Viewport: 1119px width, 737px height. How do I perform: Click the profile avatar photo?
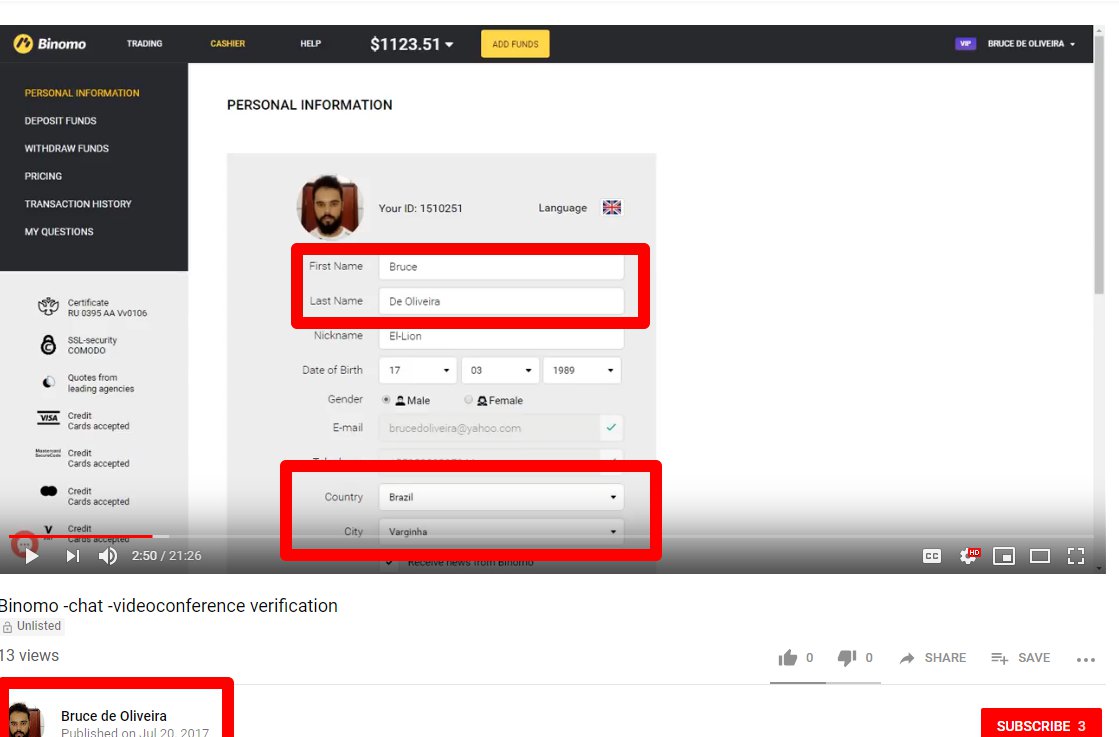[329, 207]
